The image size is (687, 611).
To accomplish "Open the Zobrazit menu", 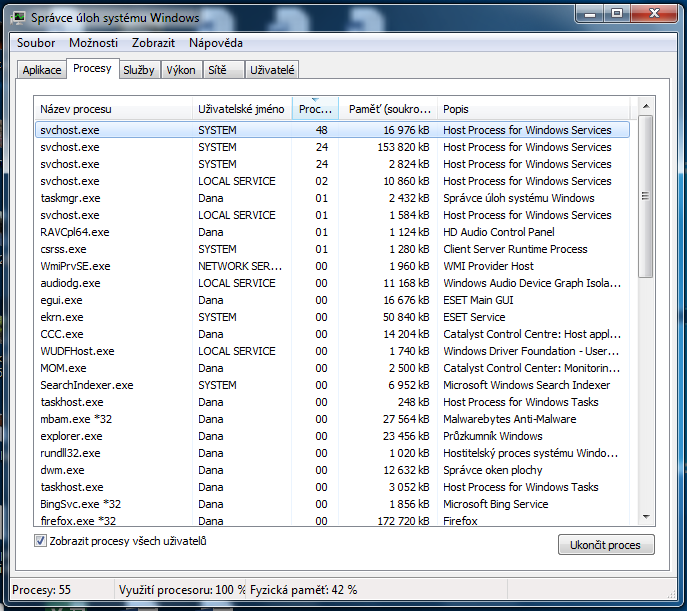I will point(153,43).
